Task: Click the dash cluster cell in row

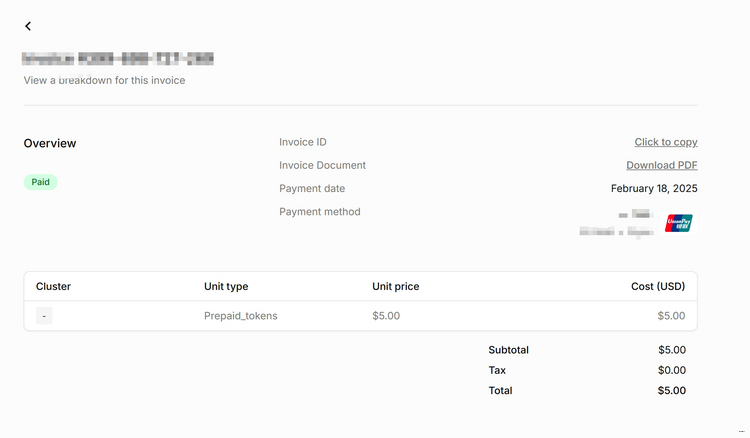Action: [45, 316]
